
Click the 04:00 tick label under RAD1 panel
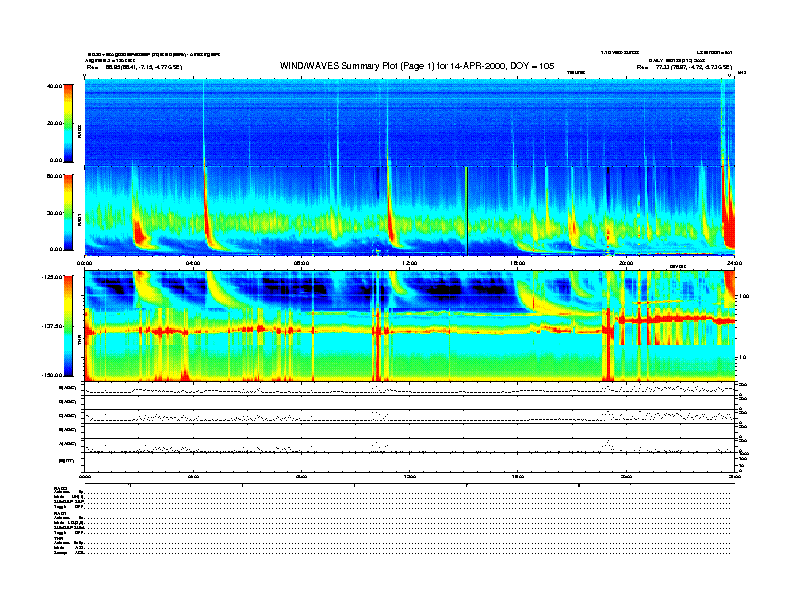coord(193,263)
